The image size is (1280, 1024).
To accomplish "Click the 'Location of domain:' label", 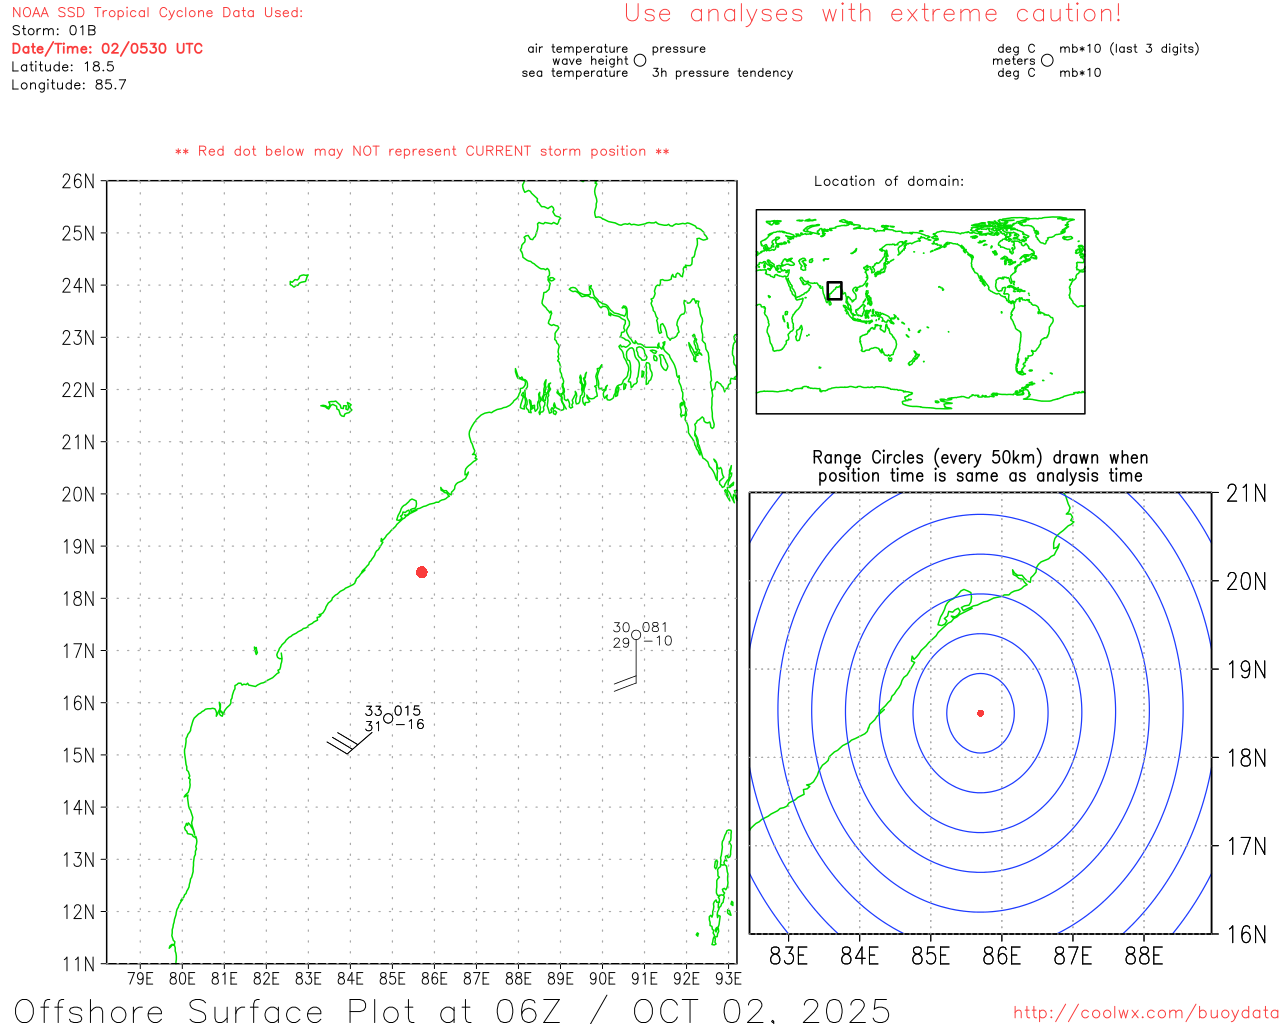I will [889, 181].
